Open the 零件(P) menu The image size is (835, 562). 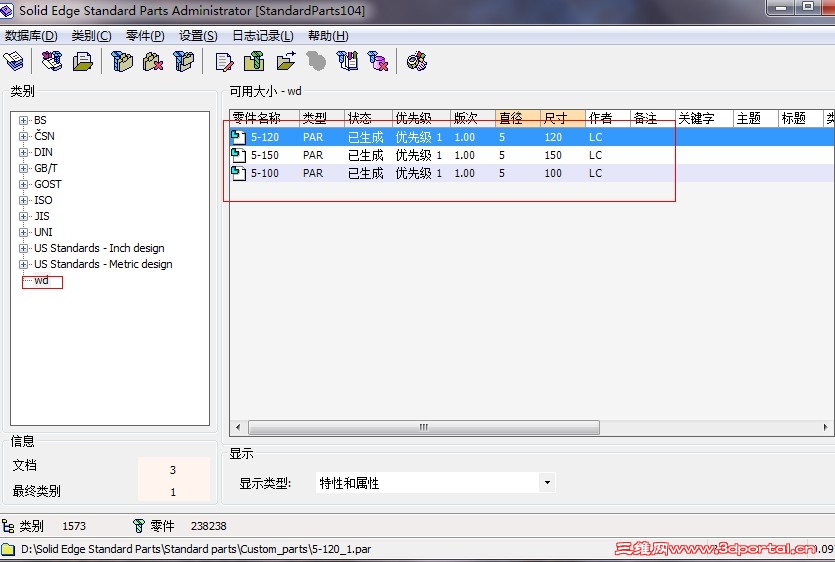click(x=145, y=36)
